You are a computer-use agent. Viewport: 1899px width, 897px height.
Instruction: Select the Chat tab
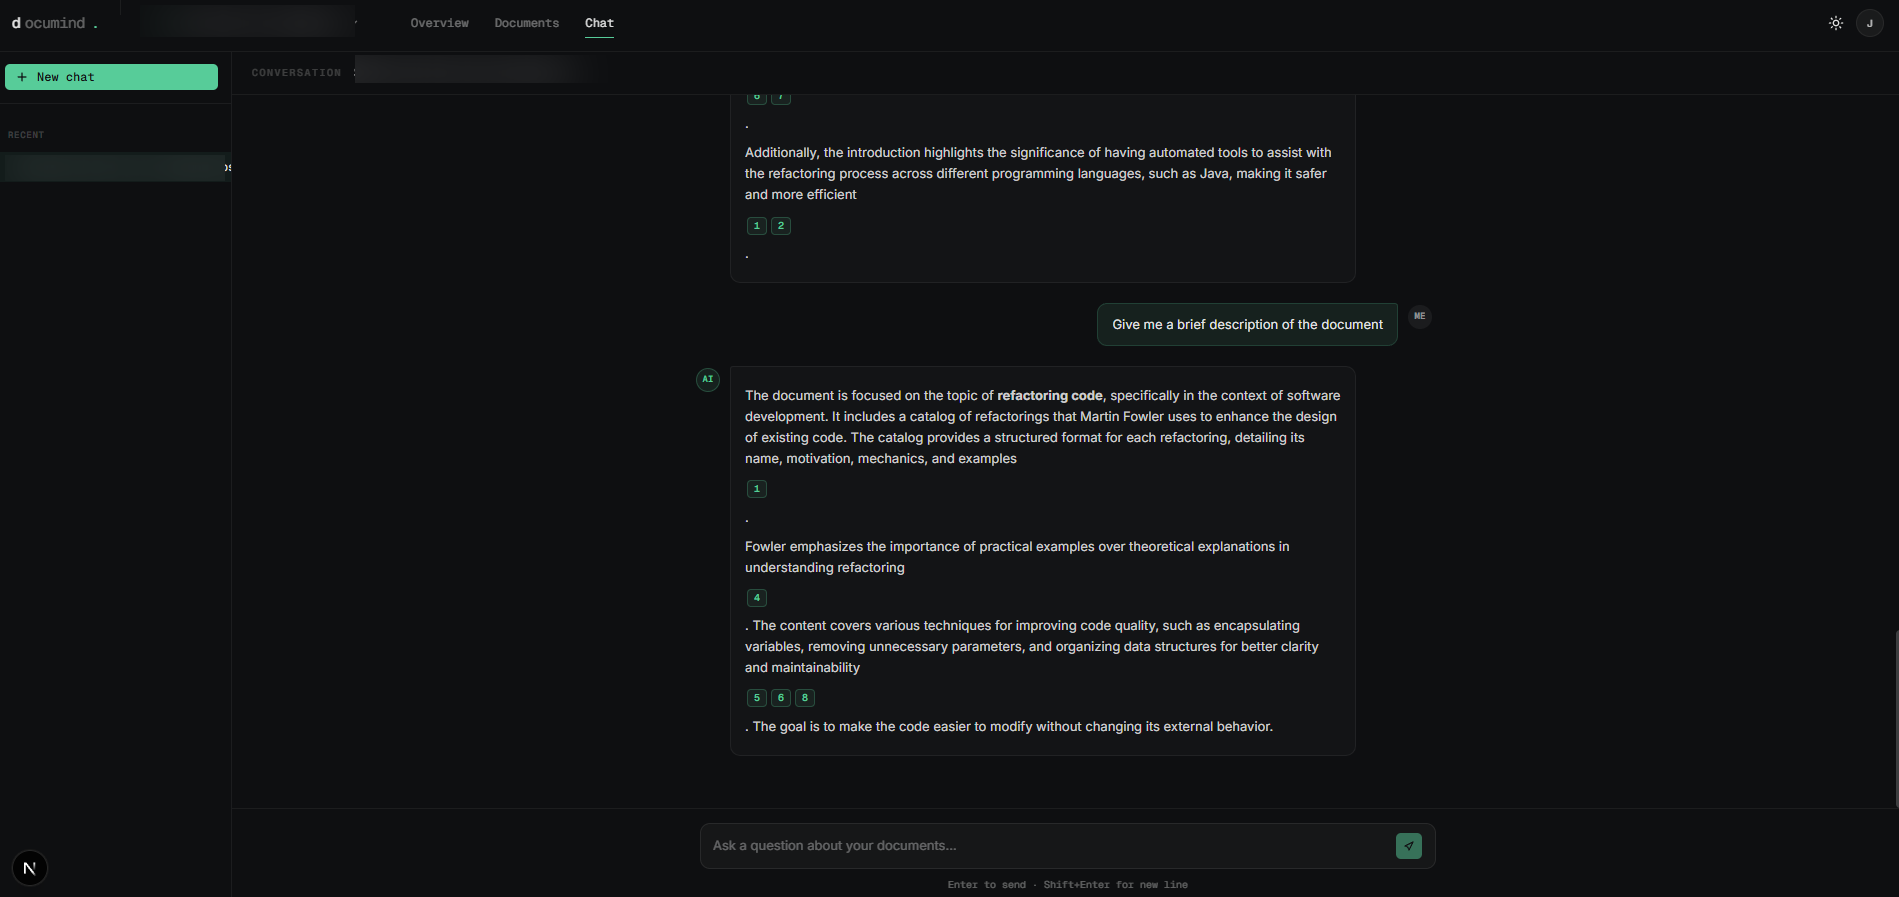(x=599, y=23)
